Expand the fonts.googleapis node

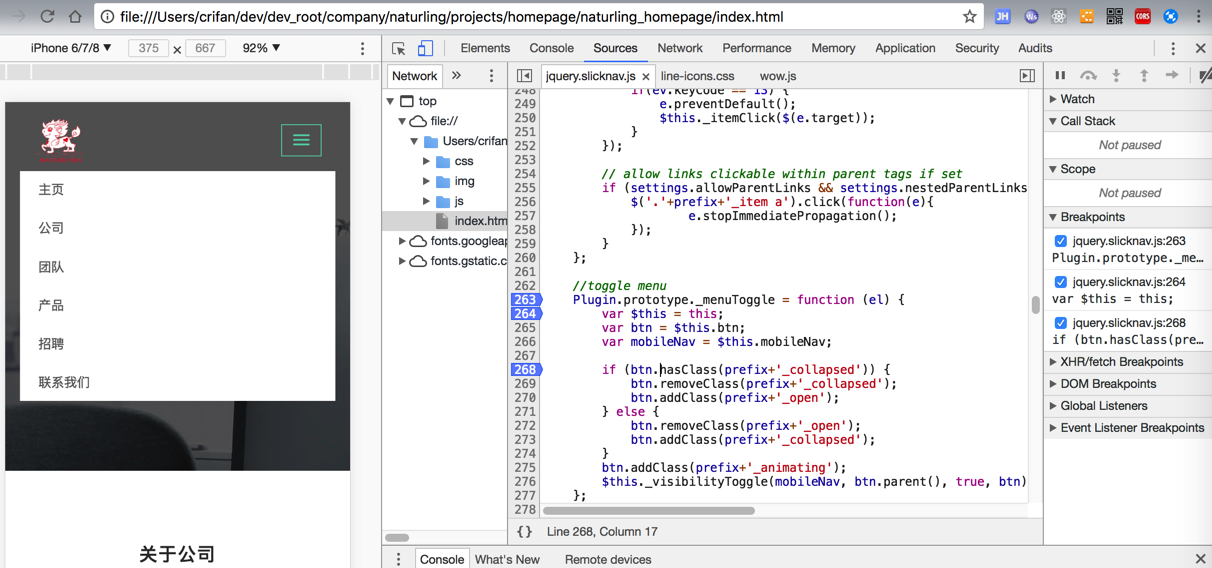tap(403, 241)
